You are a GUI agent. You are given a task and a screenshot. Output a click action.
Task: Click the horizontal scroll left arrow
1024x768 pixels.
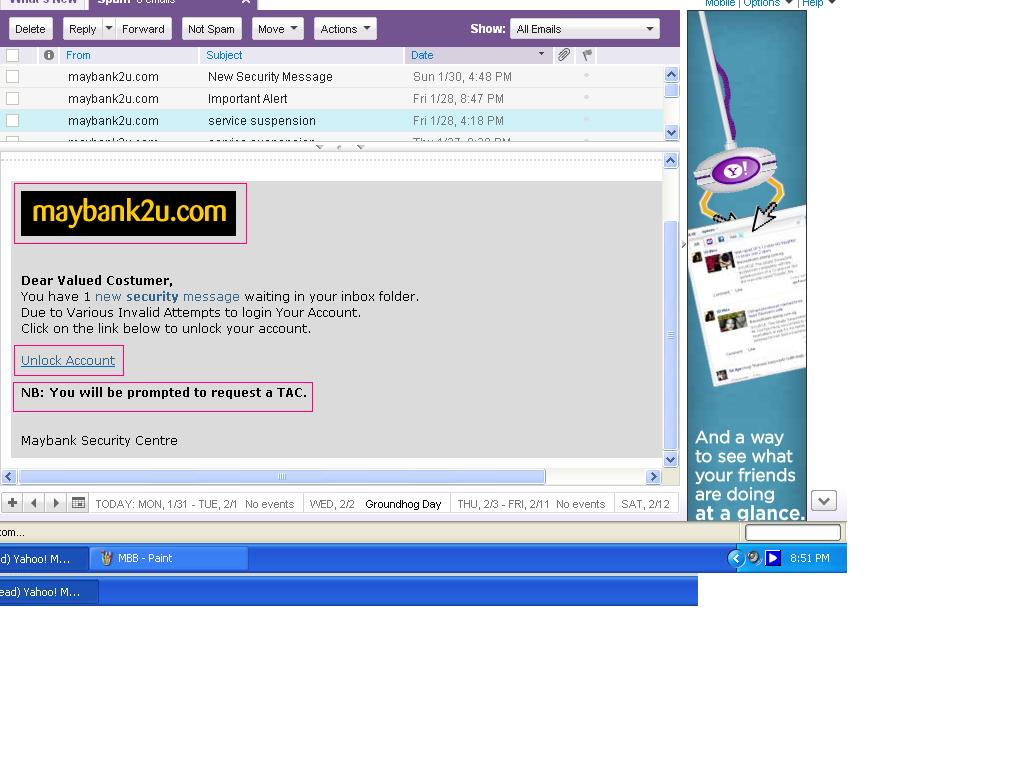[x=8, y=477]
